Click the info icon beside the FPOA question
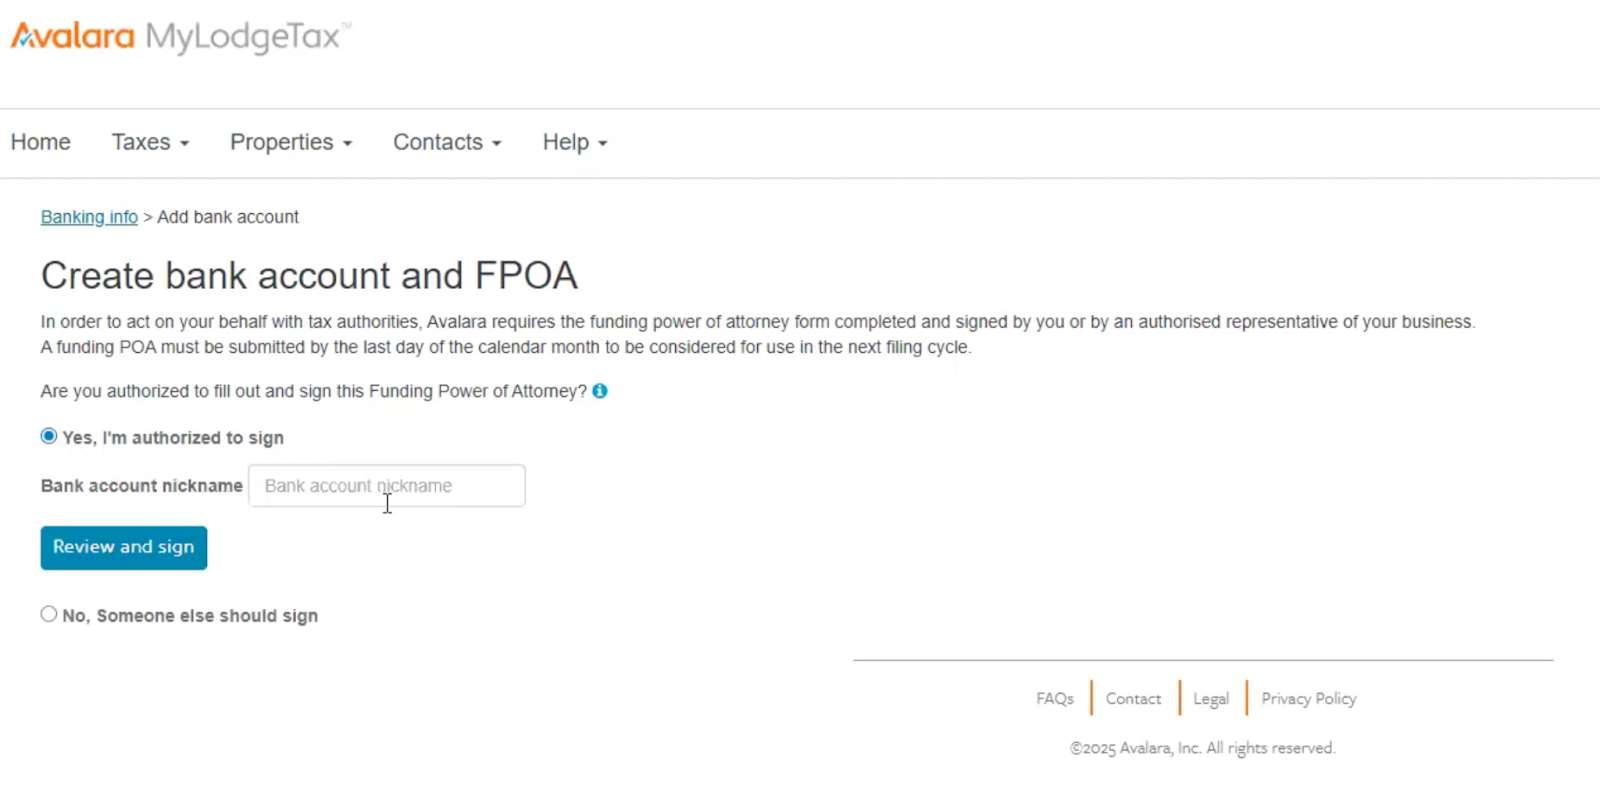The height and width of the screenshot is (812, 1600). pos(599,391)
